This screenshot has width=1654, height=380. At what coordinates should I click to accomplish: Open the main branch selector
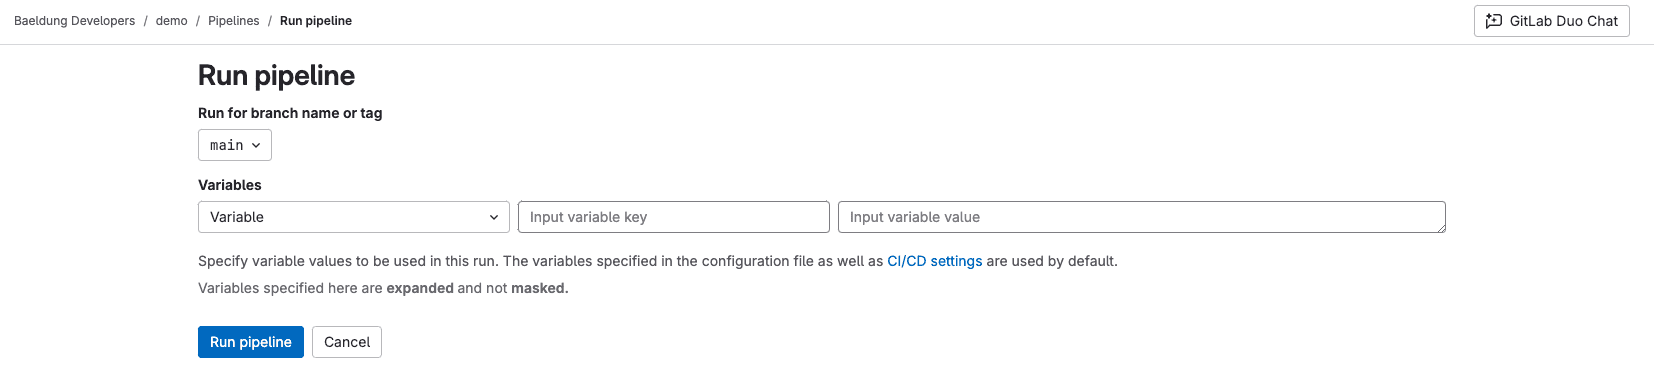click(235, 145)
